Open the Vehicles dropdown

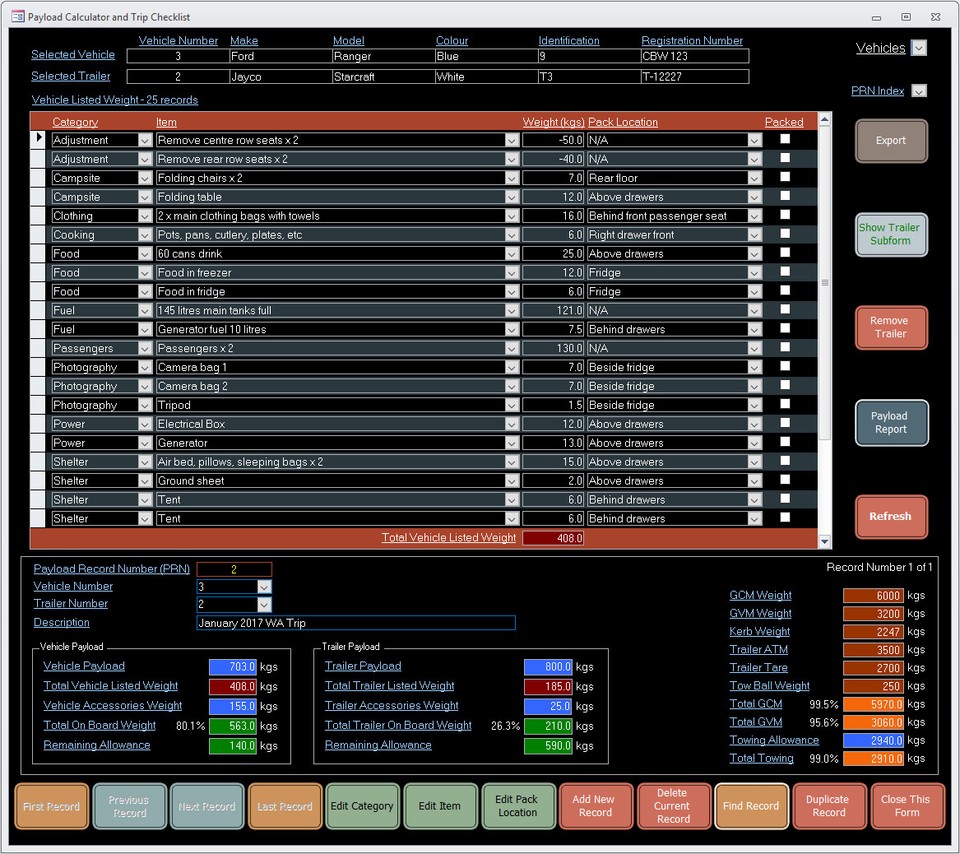916,47
